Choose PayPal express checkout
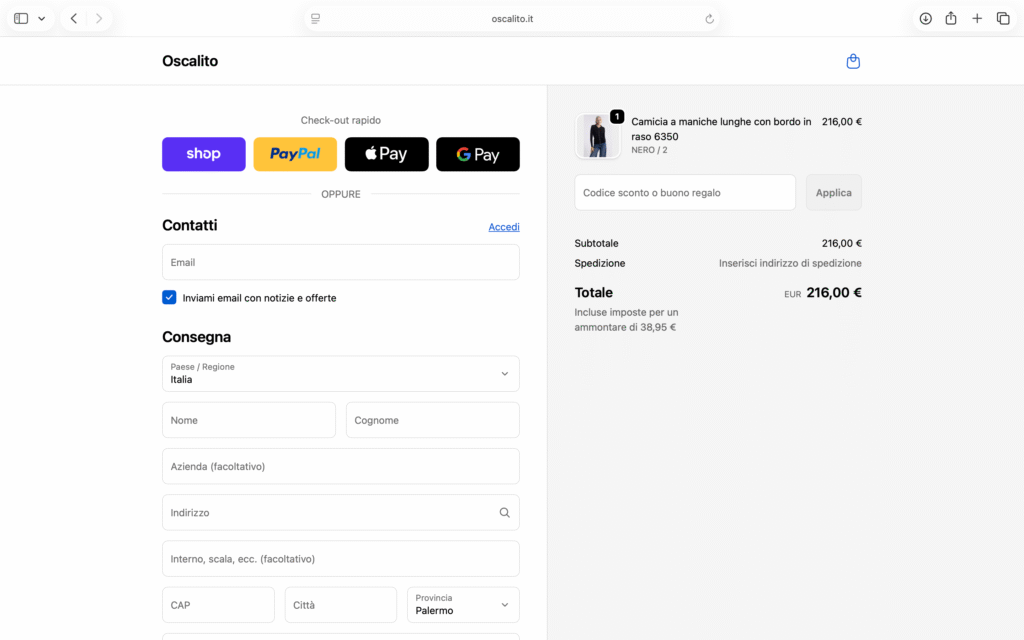 coord(295,154)
